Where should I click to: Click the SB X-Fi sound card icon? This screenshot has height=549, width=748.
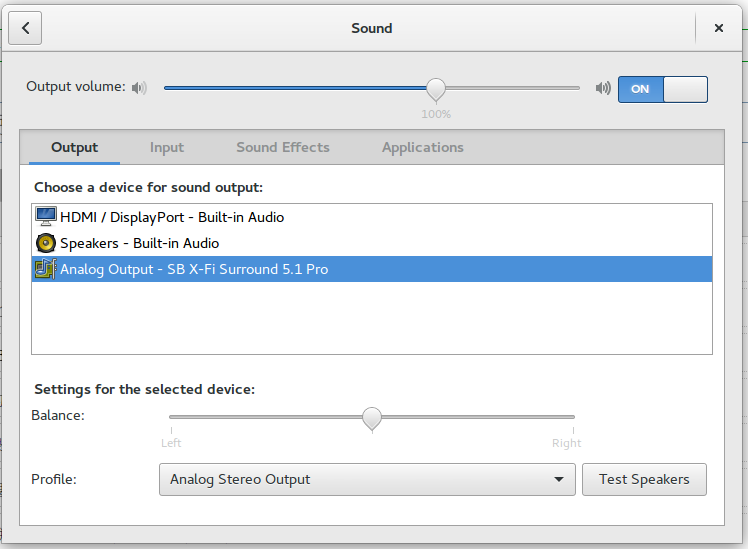[46, 269]
